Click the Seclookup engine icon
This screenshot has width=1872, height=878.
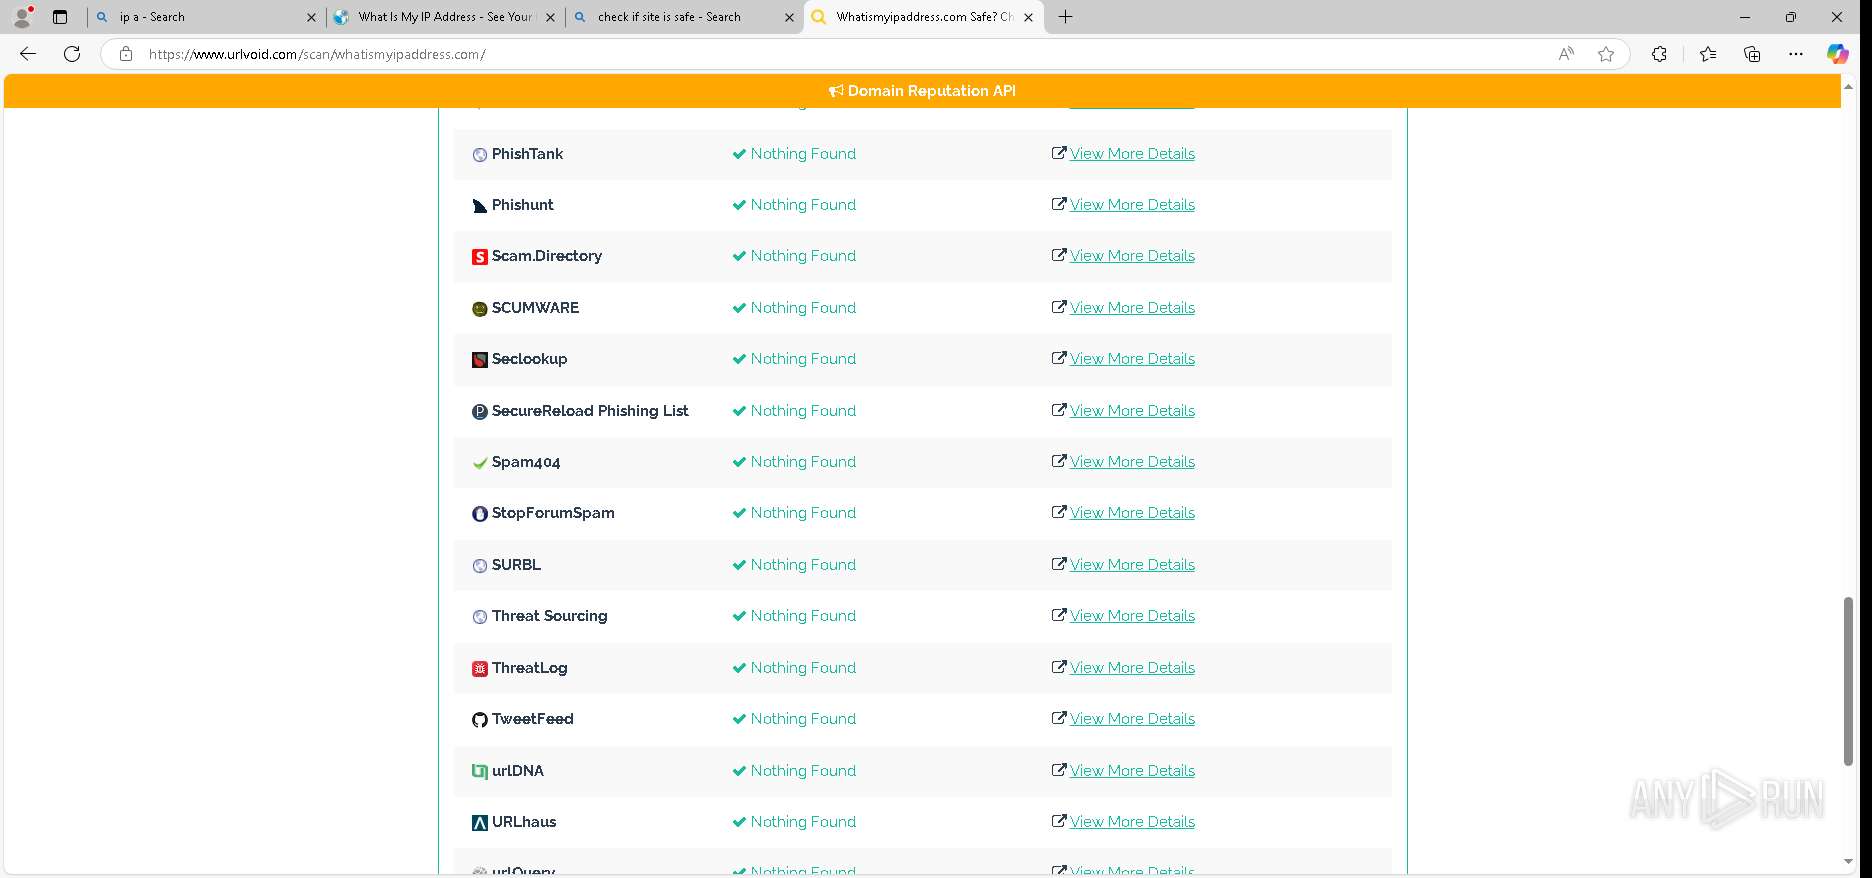(x=480, y=360)
